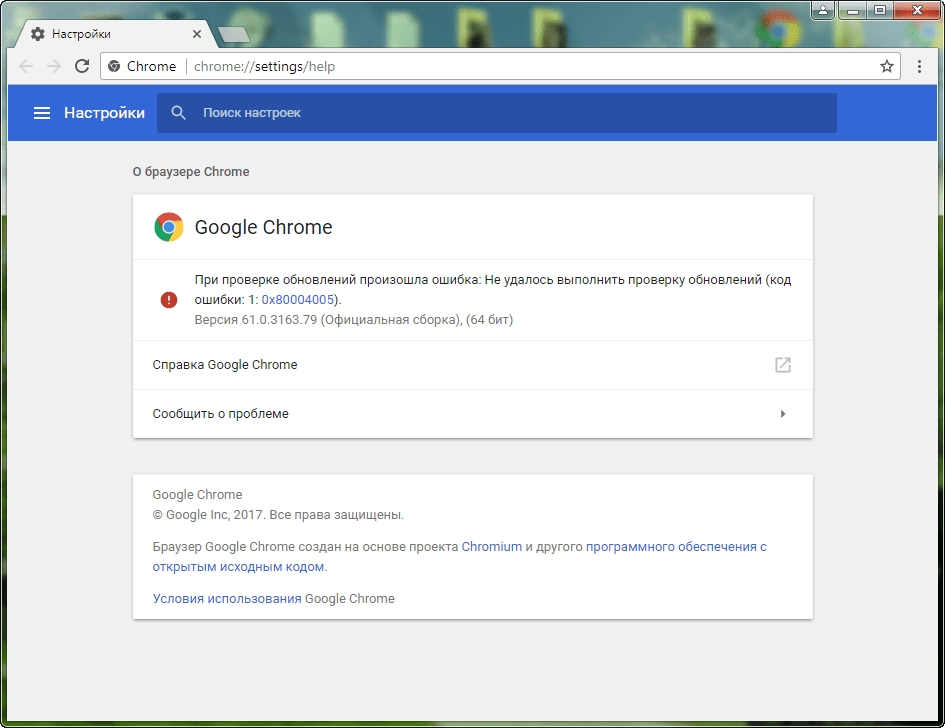Click the address bar with chrome://settings/help
The image size is (945, 728).
tap(500, 66)
